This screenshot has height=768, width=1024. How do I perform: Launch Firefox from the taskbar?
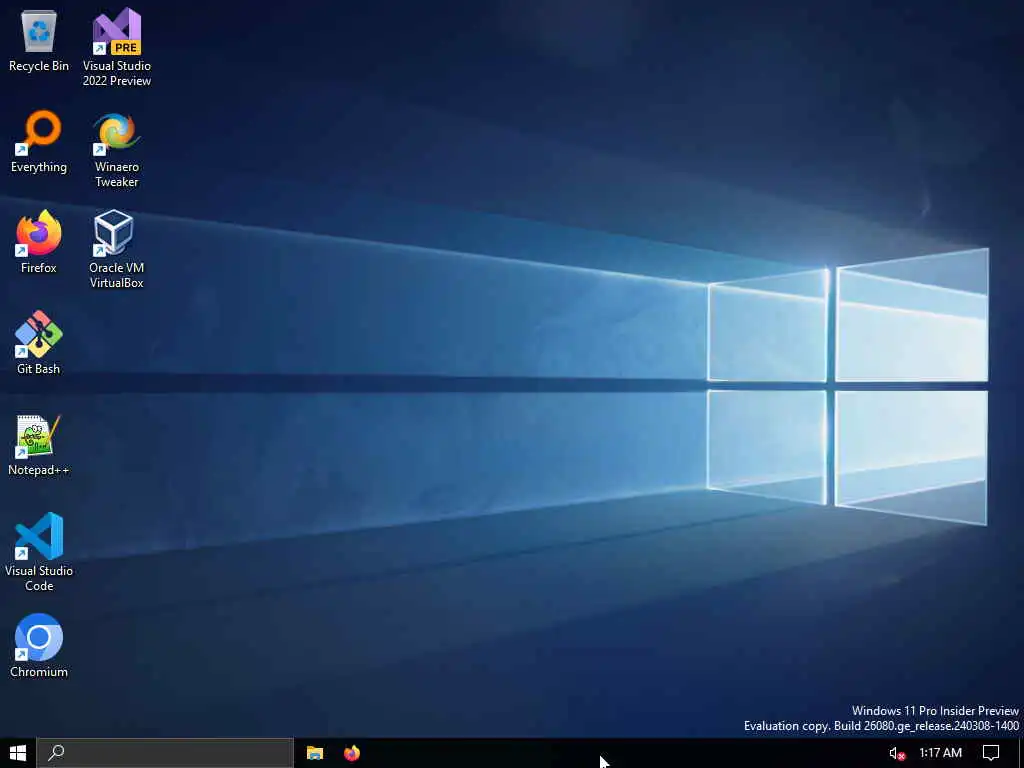pos(351,753)
